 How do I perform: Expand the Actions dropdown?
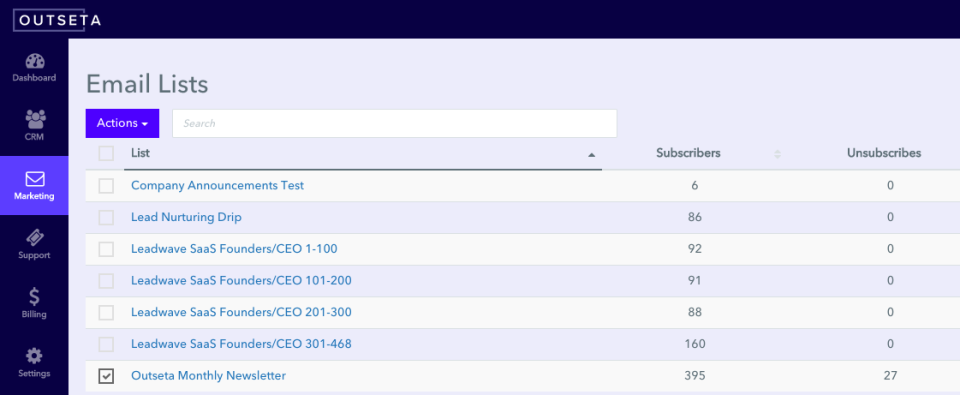coord(122,123)
